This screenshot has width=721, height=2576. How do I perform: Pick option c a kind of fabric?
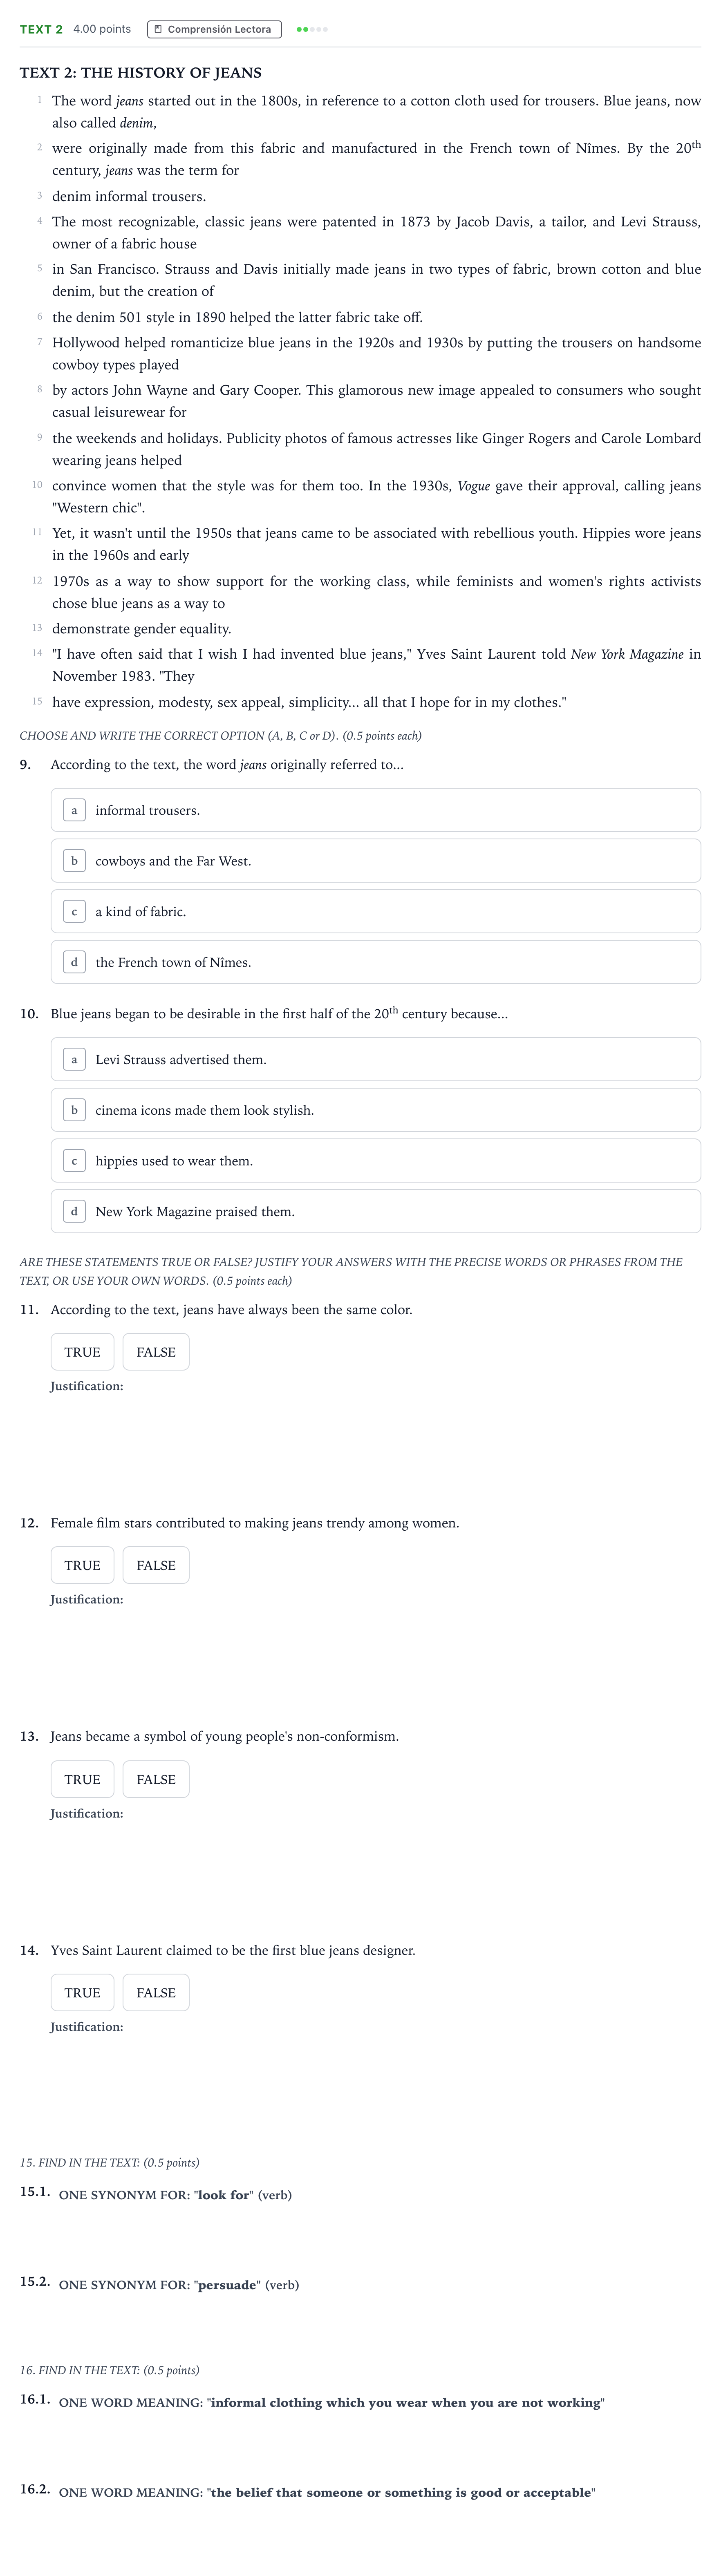(x=375, y=911)
